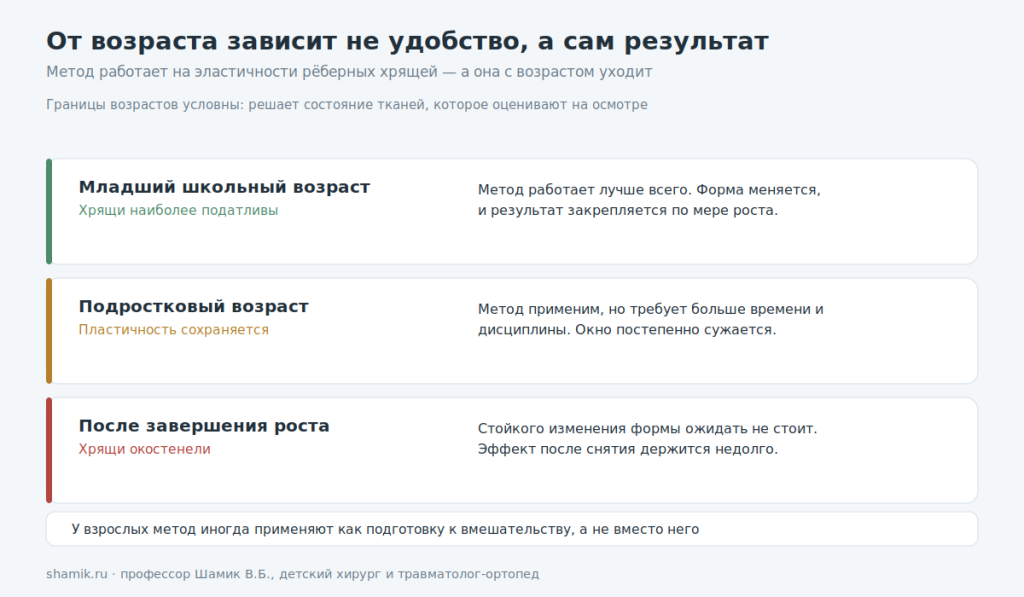
Task: Click description "Метод применим, но требует больше времени"
Action: point(650,319)
